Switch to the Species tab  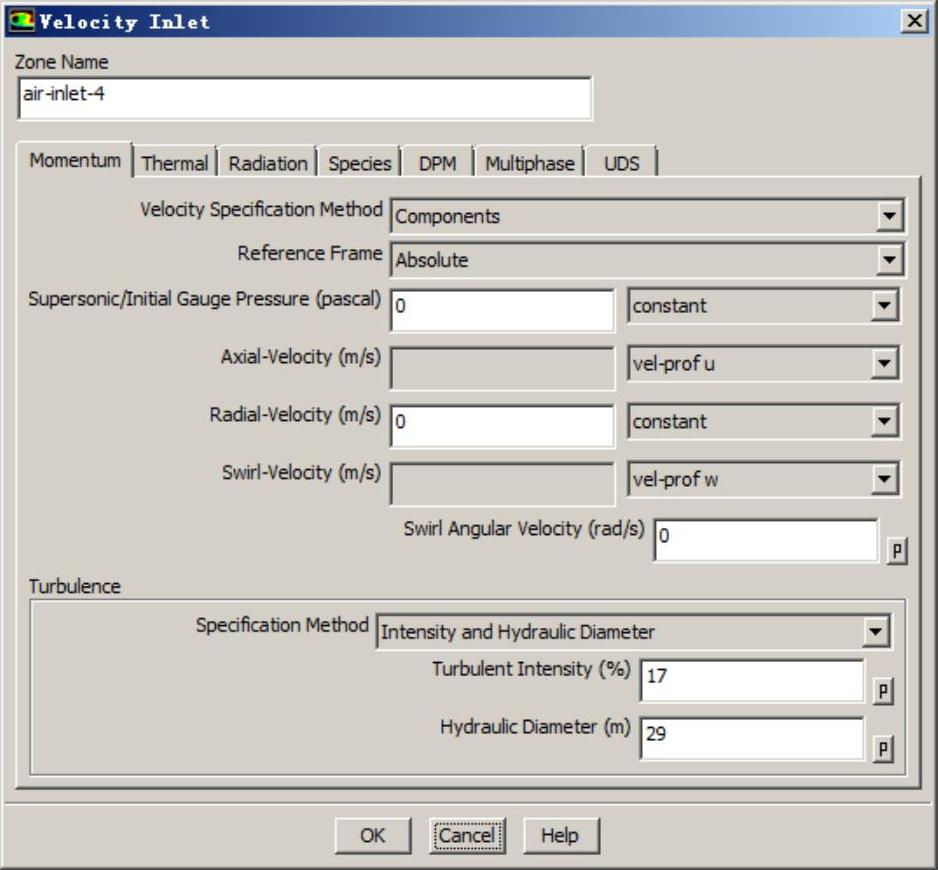pos(360,163)
